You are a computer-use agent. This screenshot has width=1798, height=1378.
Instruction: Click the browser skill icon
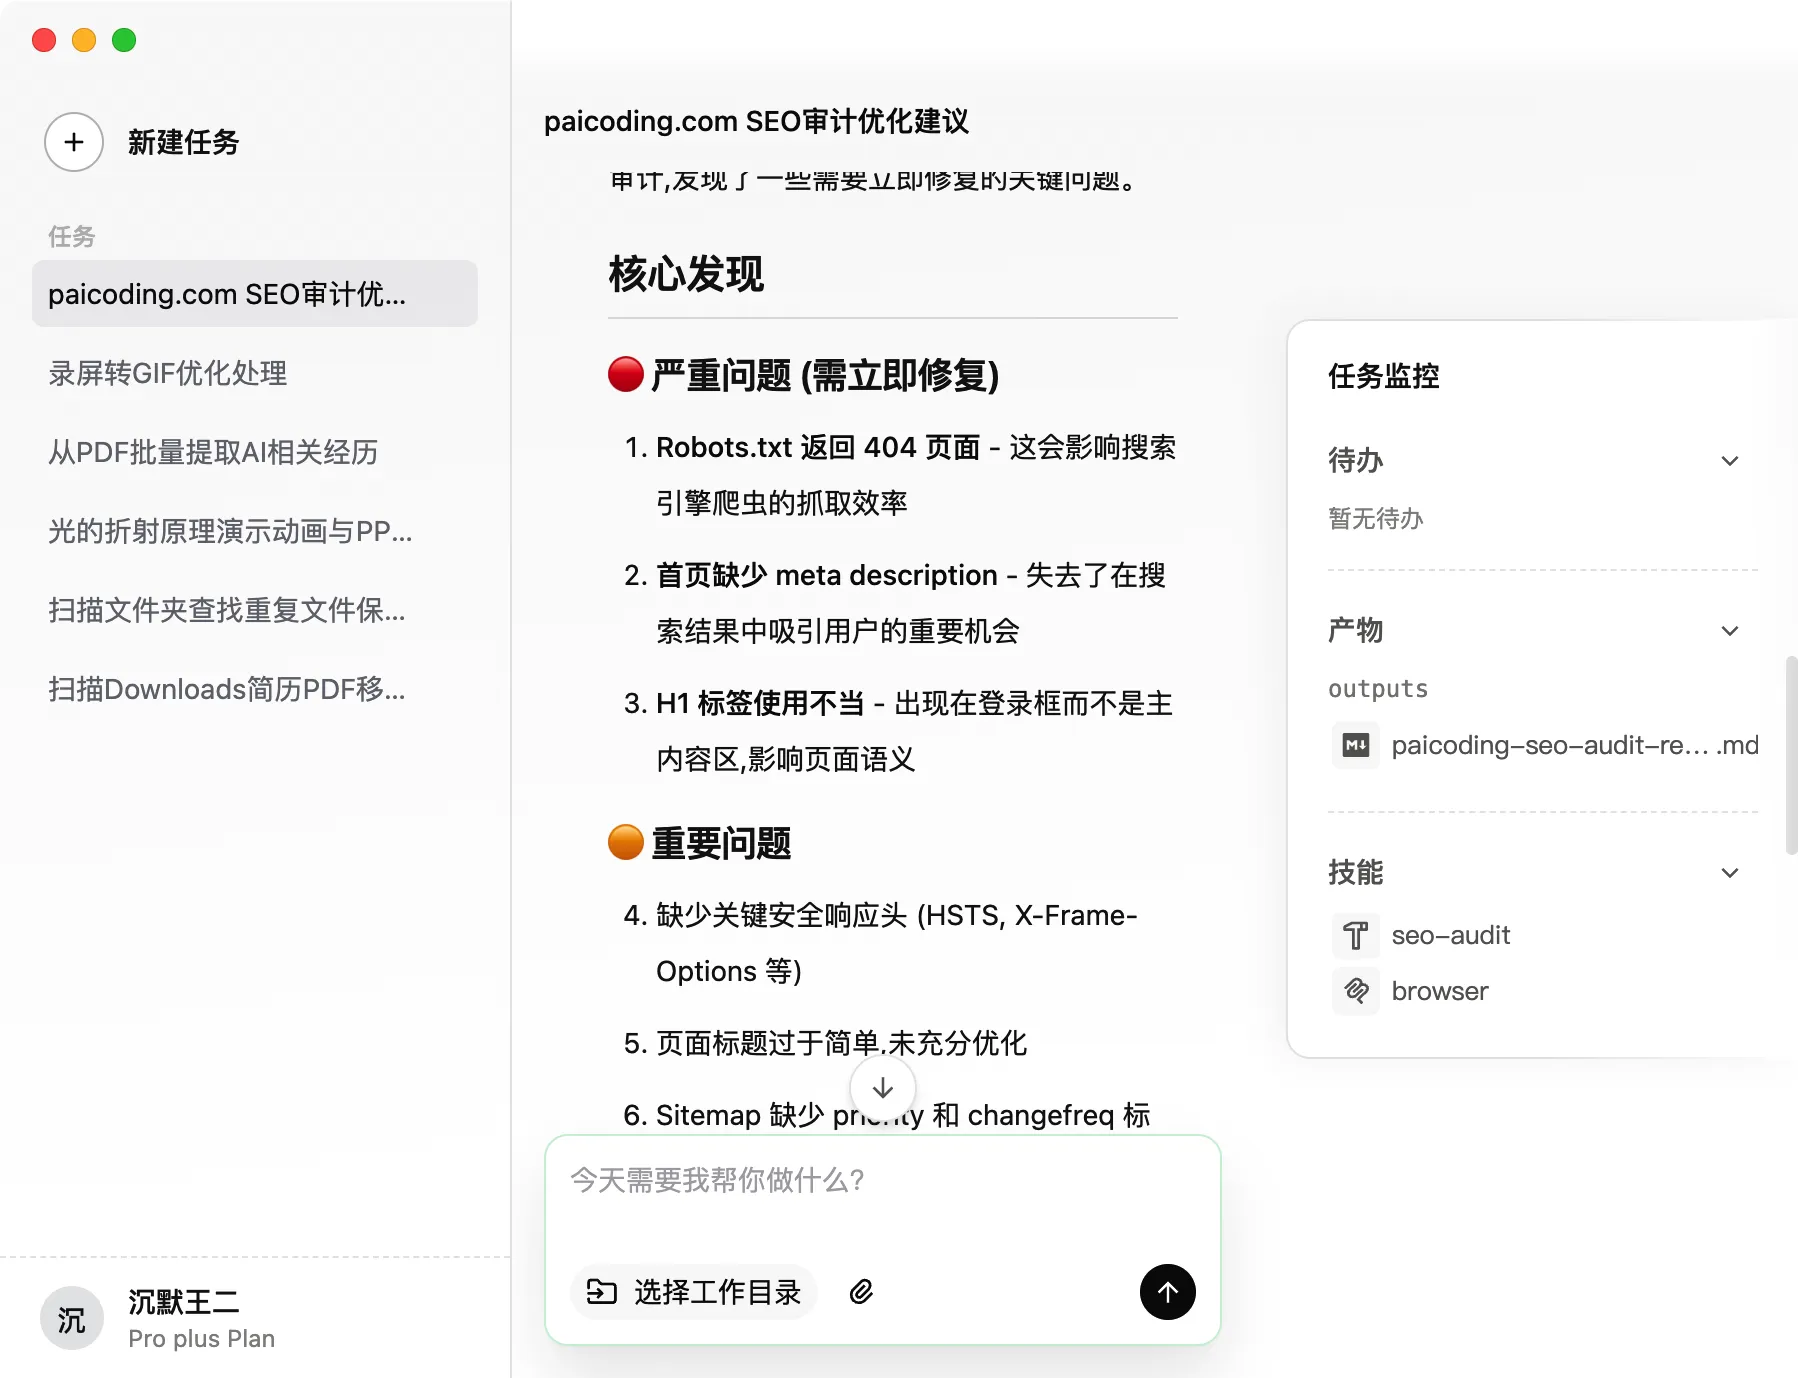pos(1356,991)
